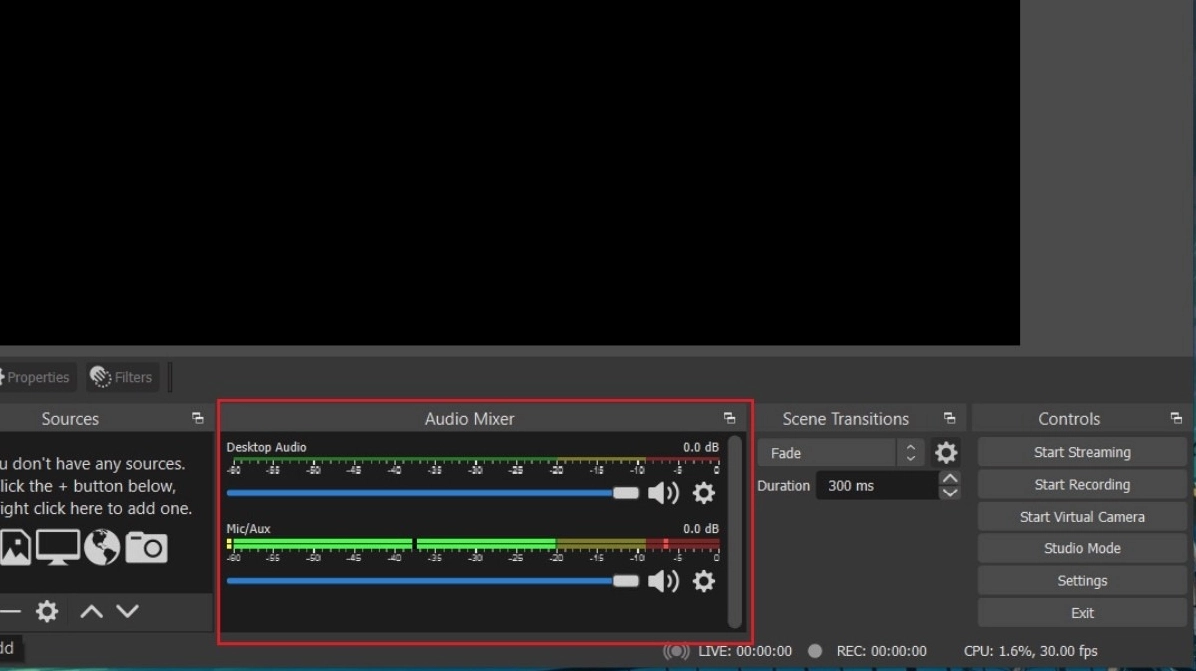The height and width of the screenshot is (671, 1196).
Task: Click the display capture monitor icon
Action: click(58, 547)
